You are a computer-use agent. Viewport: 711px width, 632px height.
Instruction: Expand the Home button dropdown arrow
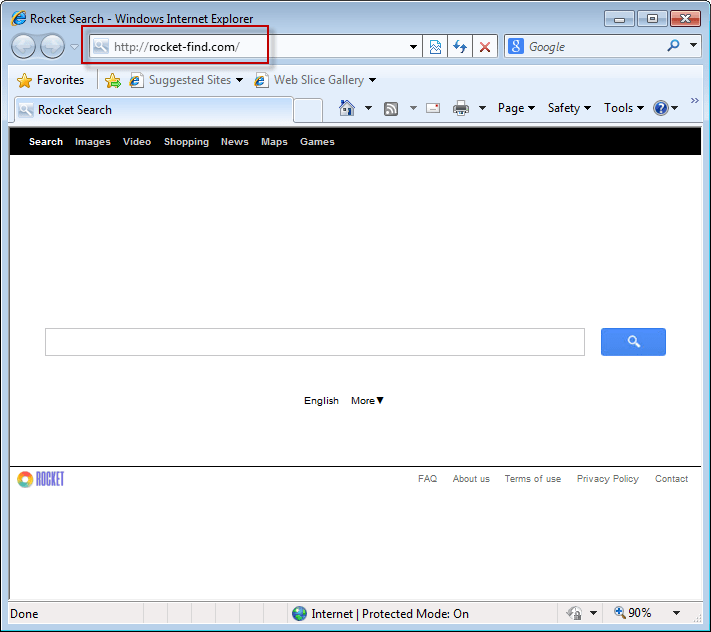368,108
